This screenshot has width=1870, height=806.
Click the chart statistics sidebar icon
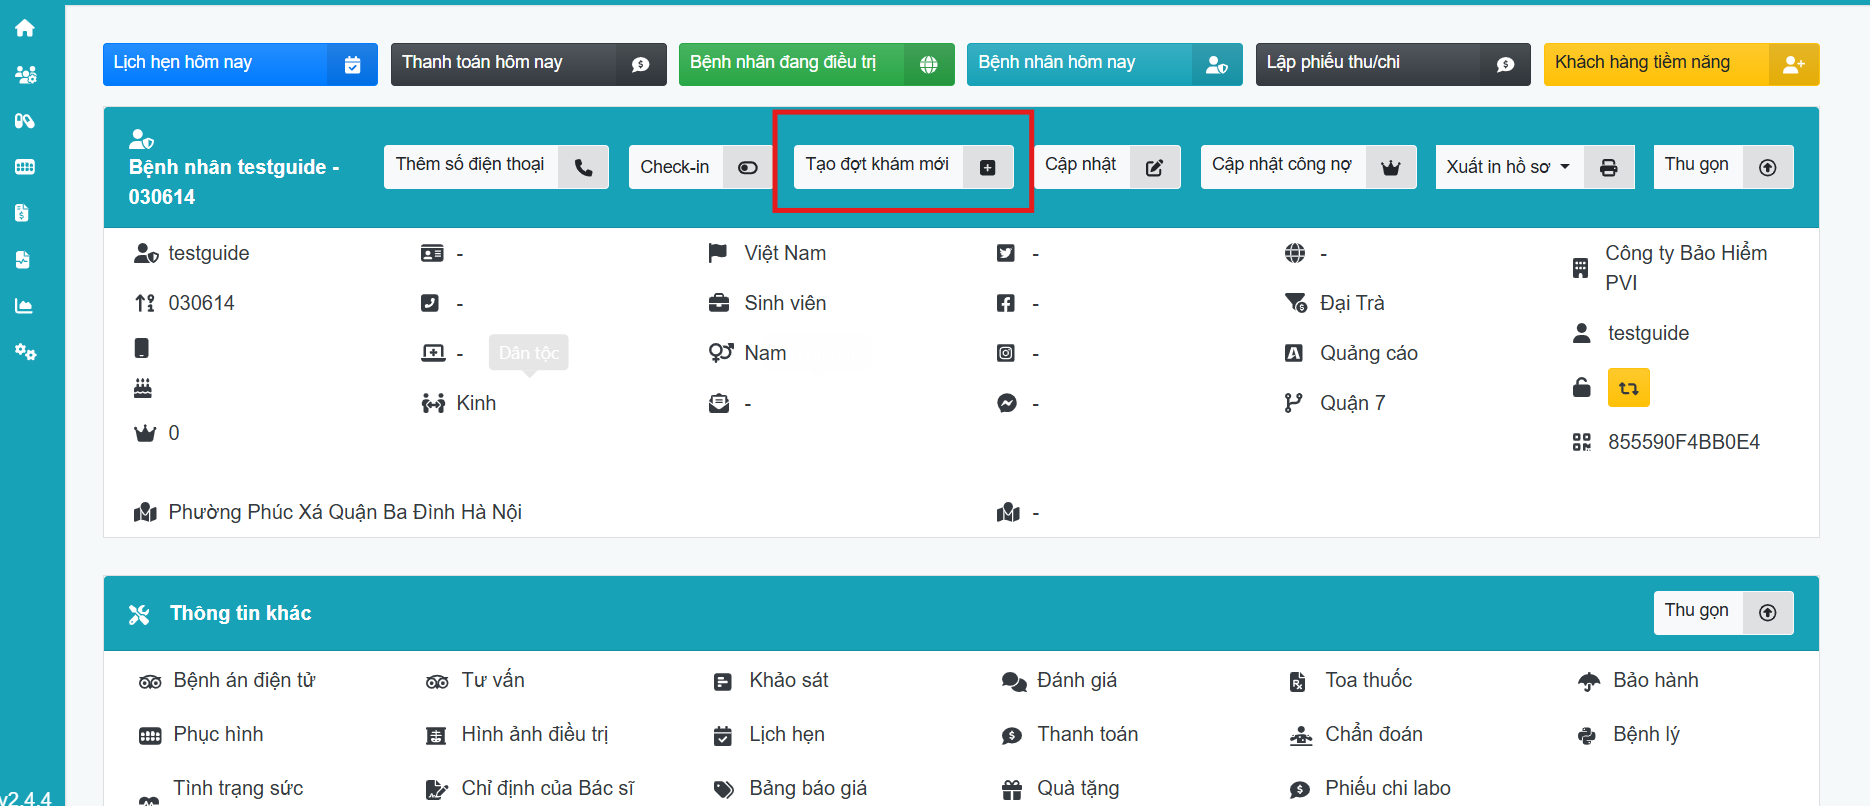point(25,306)
